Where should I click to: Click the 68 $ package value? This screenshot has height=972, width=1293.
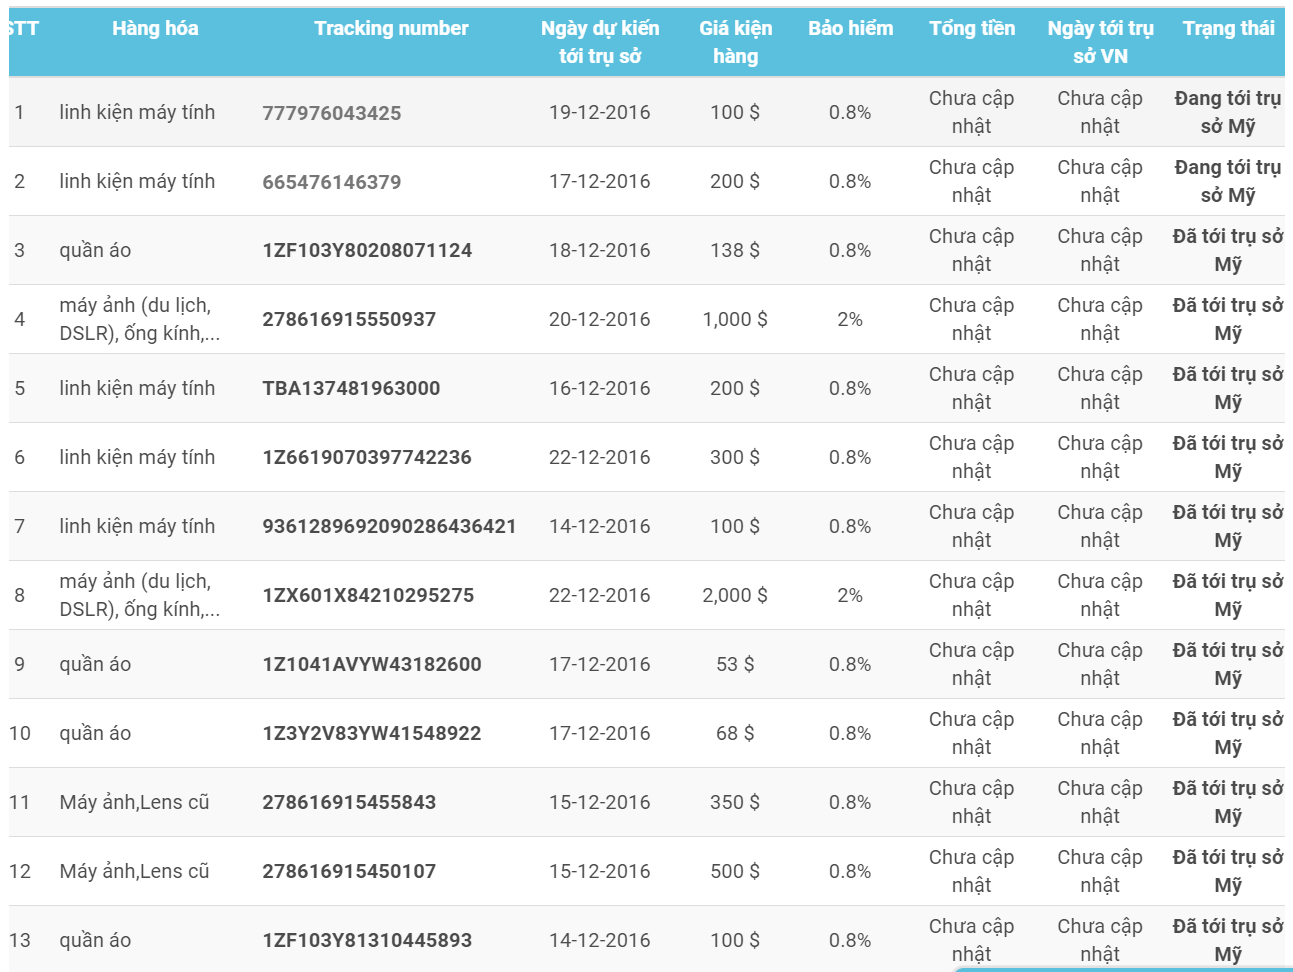click(735, 733)
